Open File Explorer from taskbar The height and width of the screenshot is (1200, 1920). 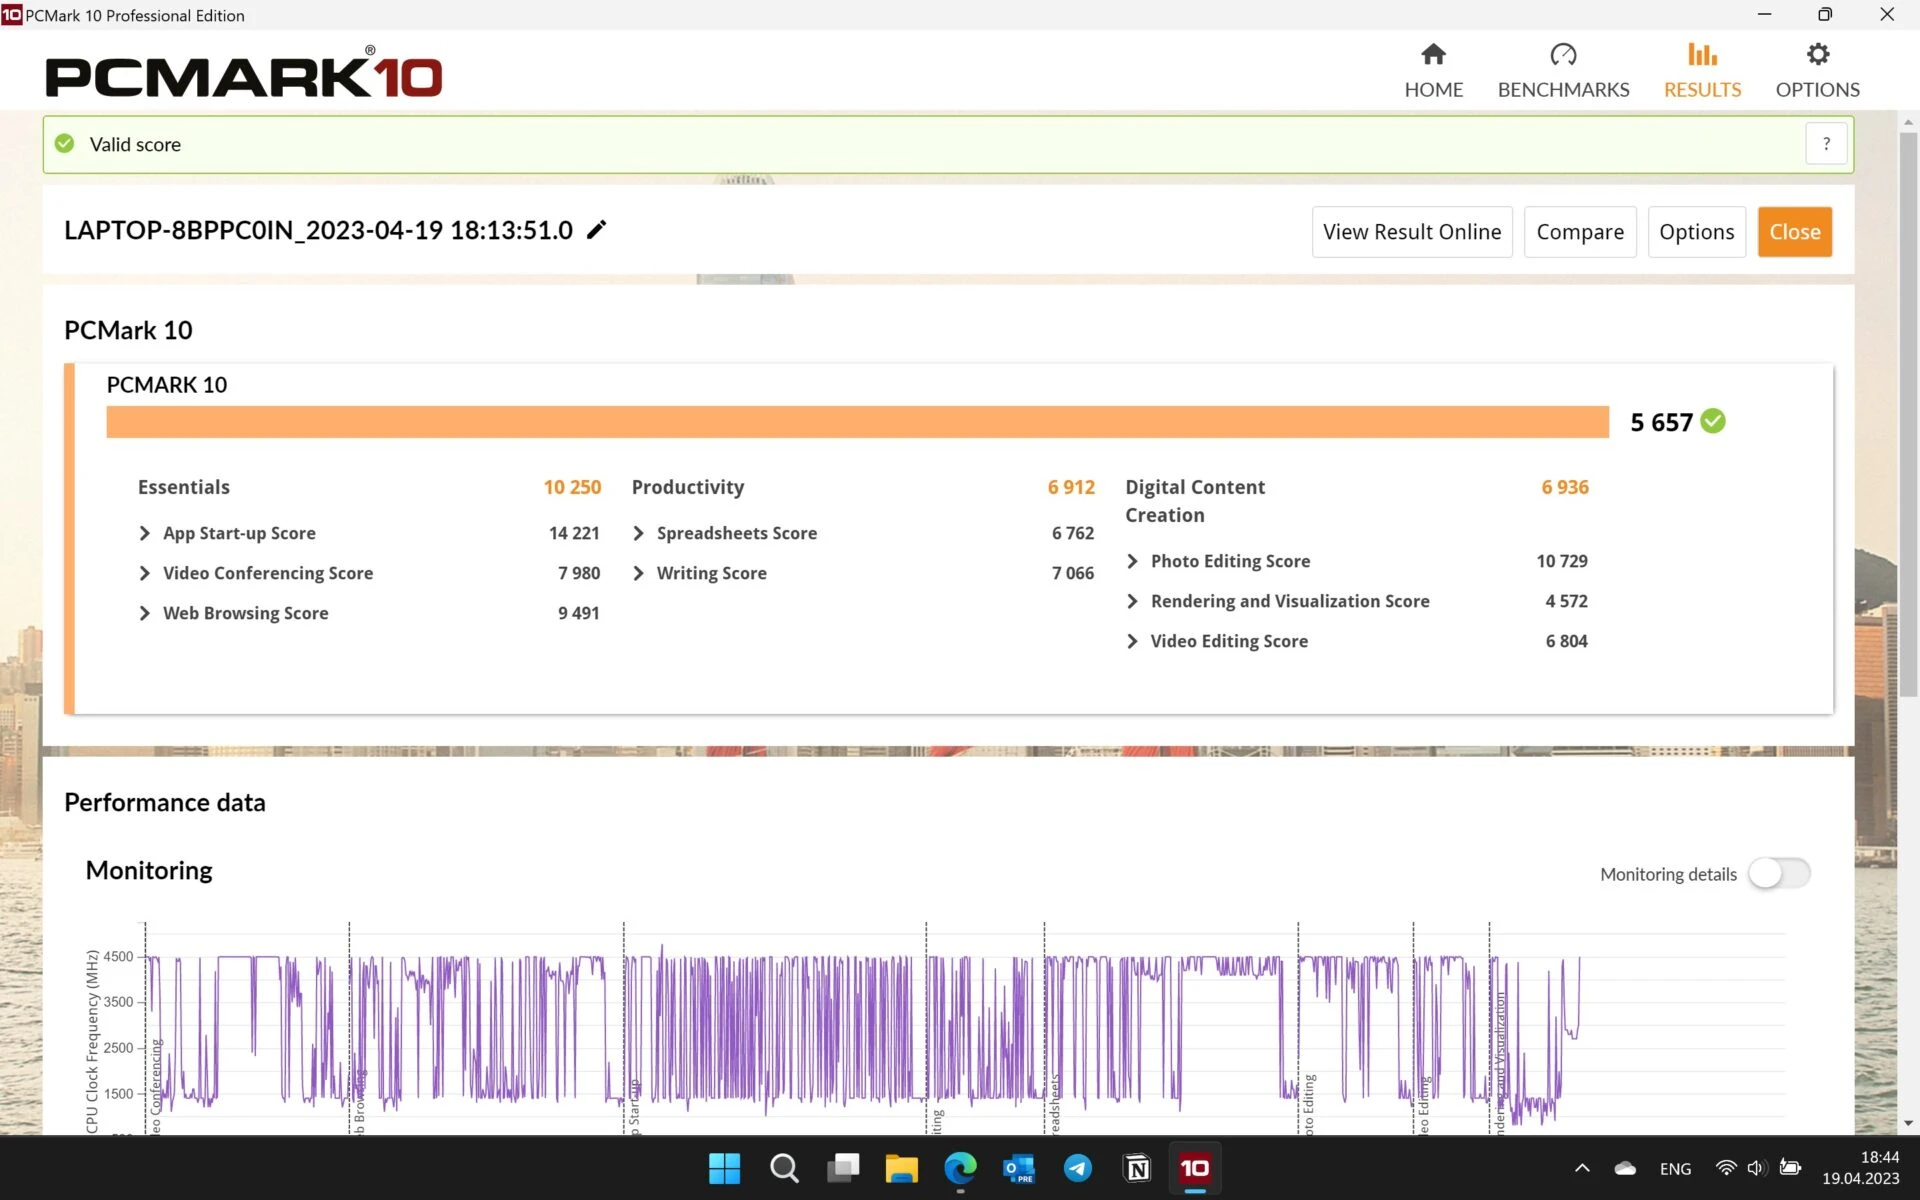(x=901, y=1168)
